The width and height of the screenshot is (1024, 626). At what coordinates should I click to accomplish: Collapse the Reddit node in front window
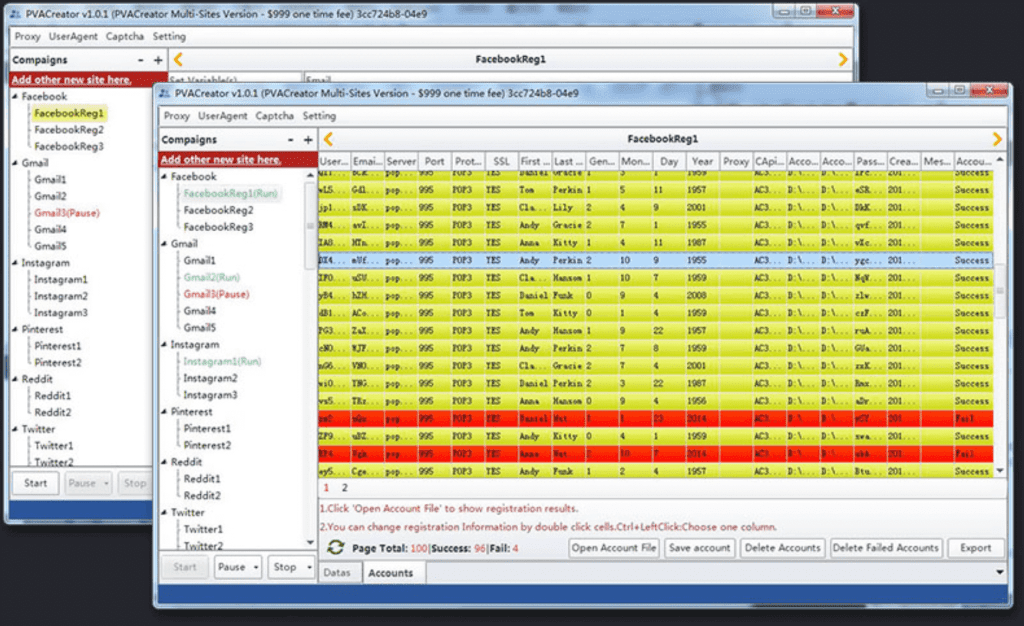click(164, 462)
